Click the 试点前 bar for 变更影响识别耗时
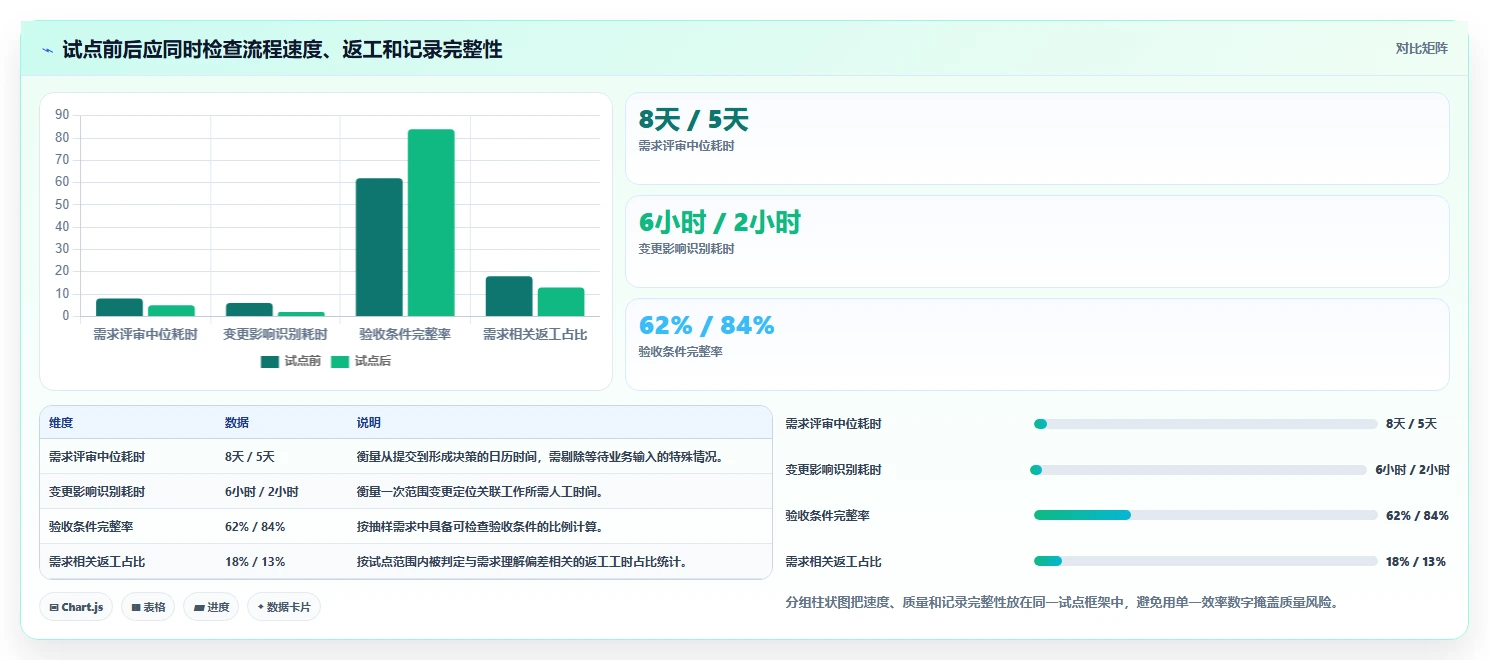 pos(249,310)
